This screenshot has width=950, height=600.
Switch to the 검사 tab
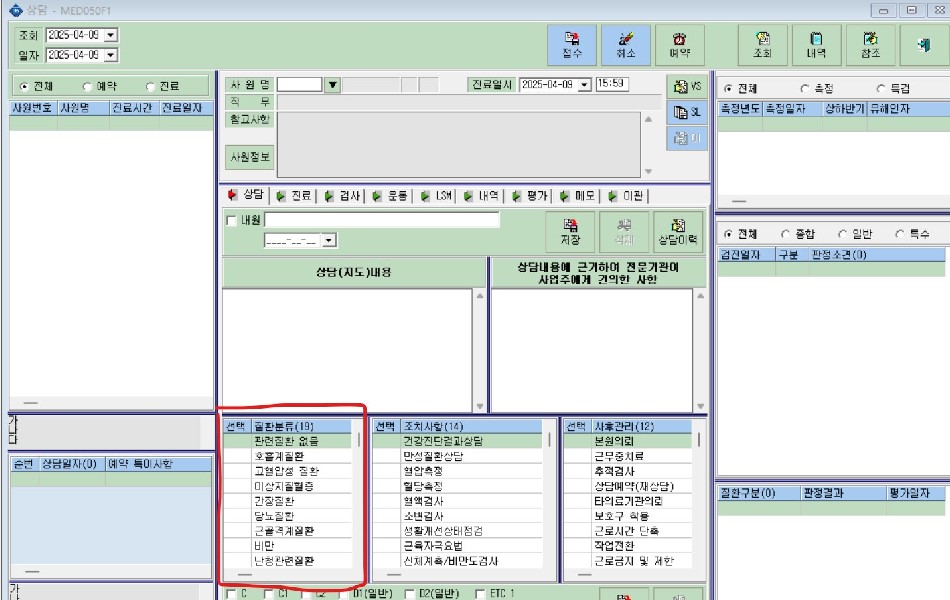[342, 196]
